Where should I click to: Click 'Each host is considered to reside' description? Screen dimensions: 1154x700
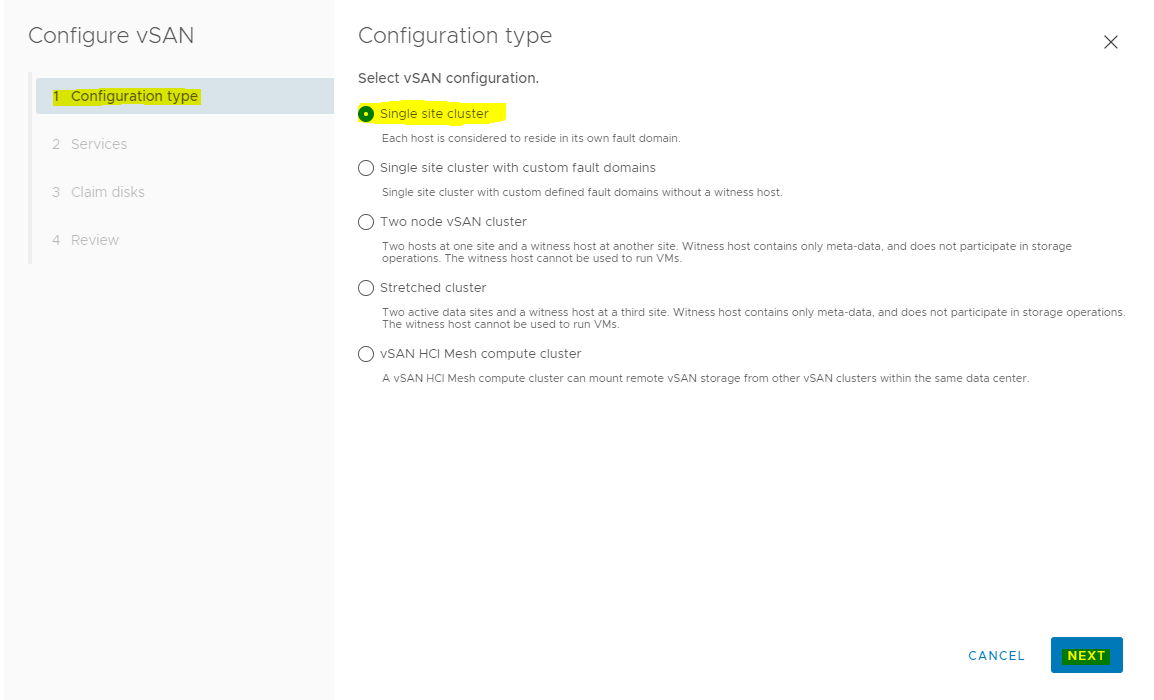[x=531, y=138]
